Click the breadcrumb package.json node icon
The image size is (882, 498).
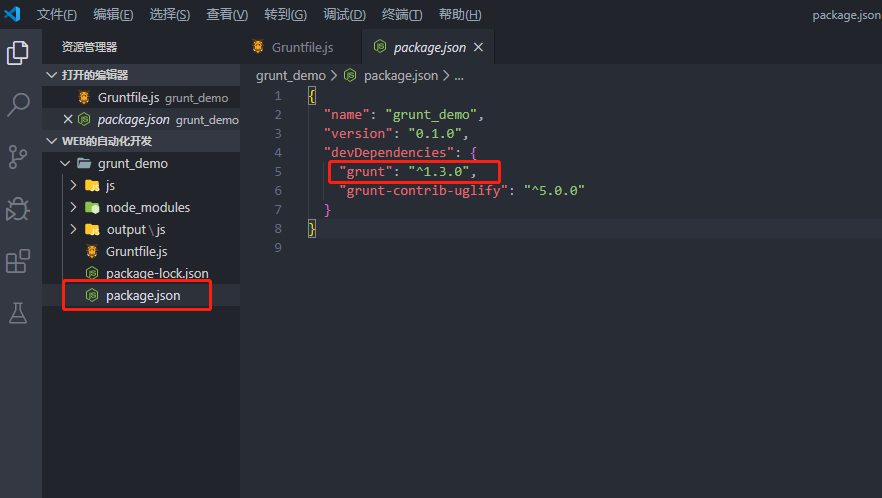tap(350, 75)
